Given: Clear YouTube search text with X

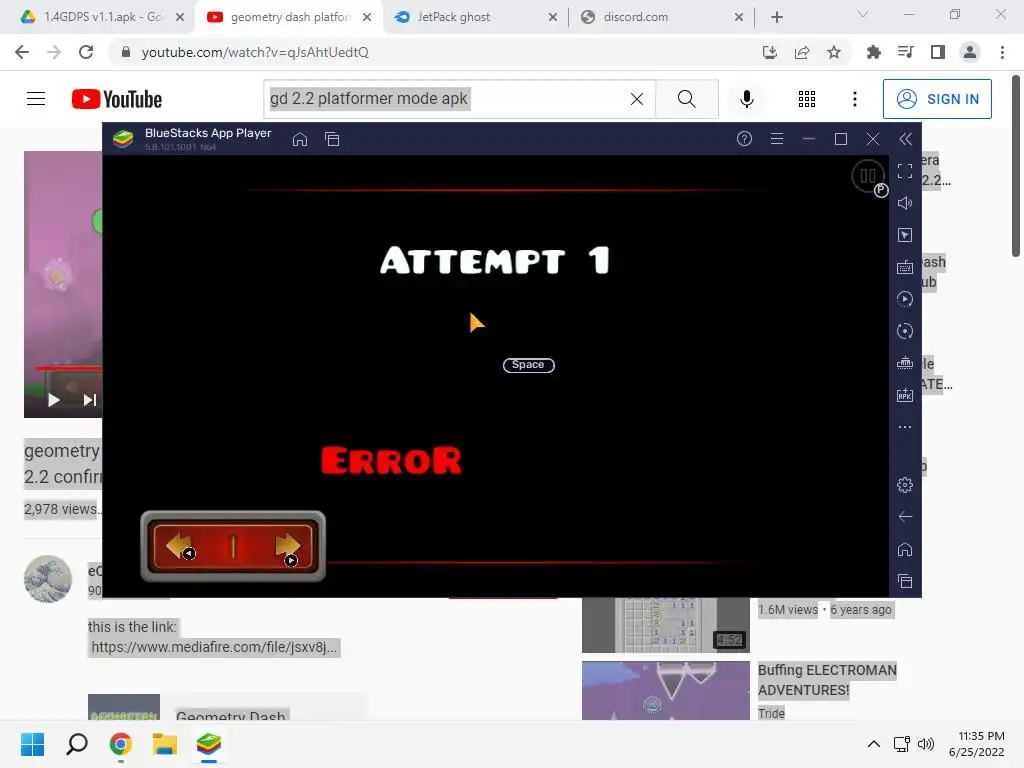Looking at the screenshot, I should pyautogui.click(x=637, y=99).
